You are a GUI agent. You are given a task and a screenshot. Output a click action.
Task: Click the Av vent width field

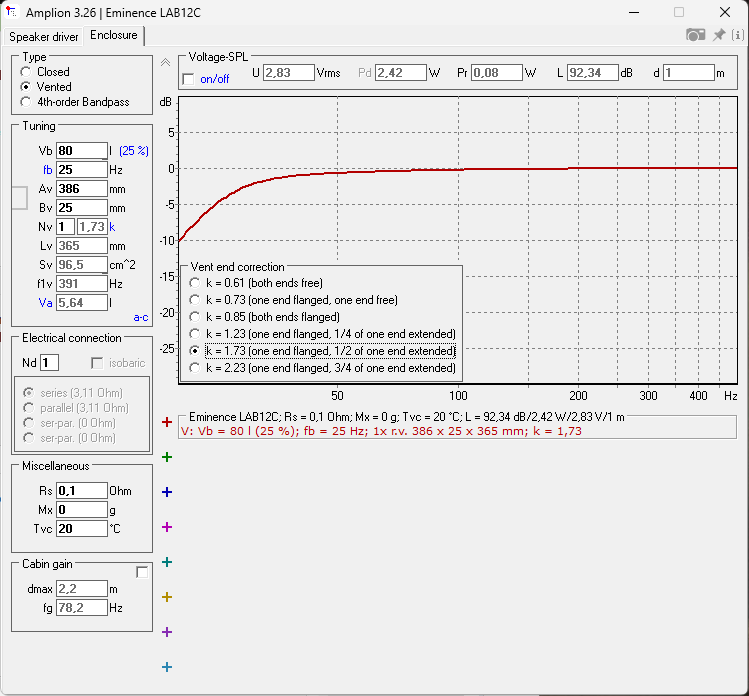pos(82,189)
